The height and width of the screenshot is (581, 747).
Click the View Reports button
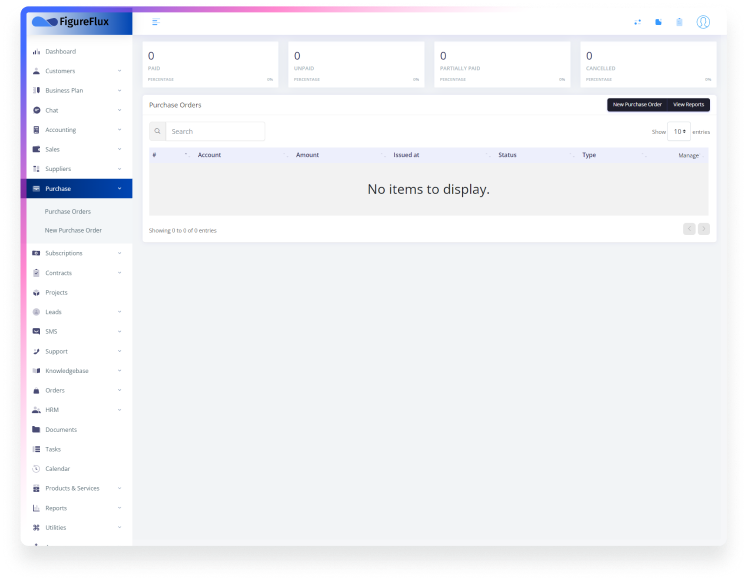coord(688,105)
